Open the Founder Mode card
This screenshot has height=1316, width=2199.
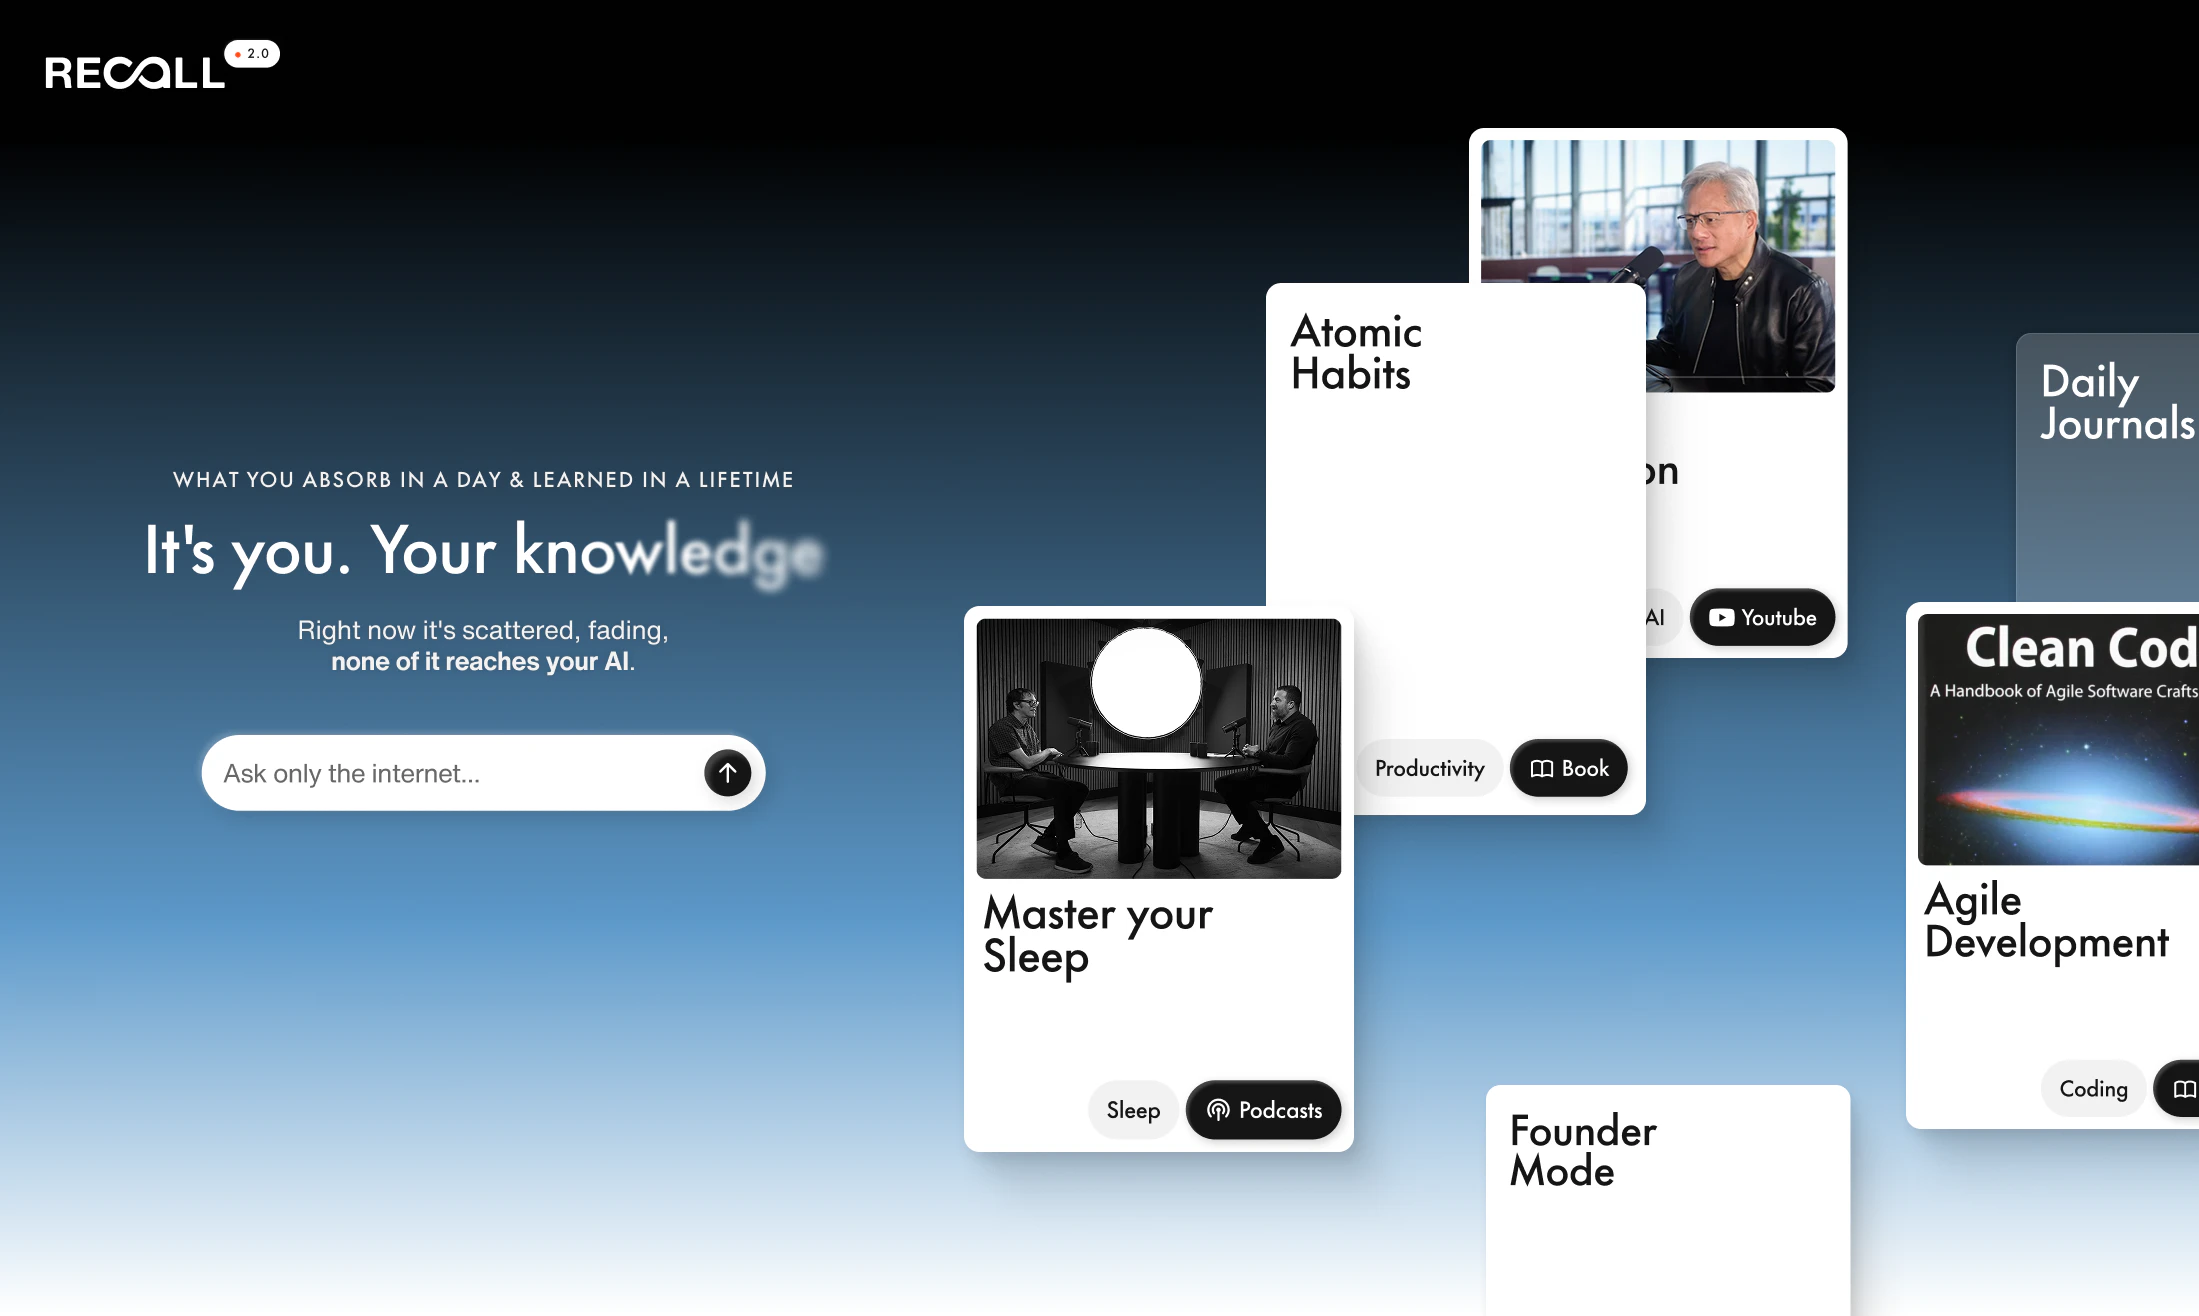click(1667, 1200)
